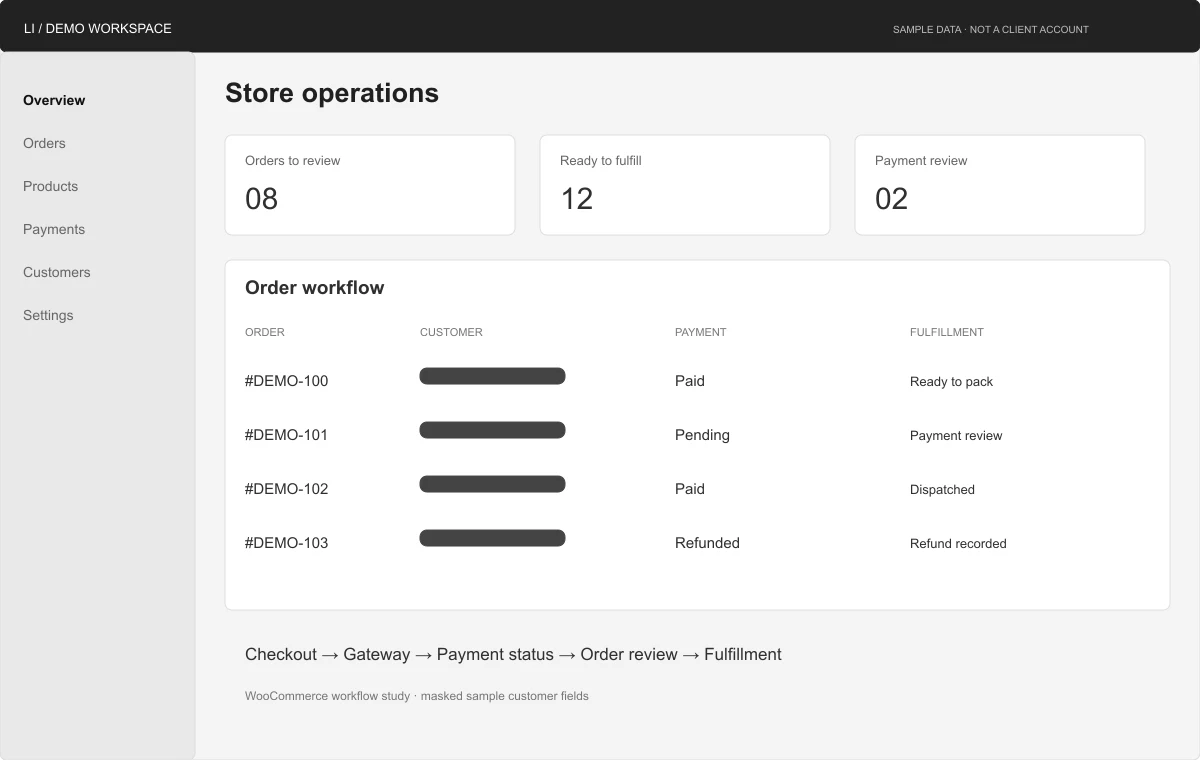
Task: Go to Orders in the sidebar
Action: coord(44,143)
